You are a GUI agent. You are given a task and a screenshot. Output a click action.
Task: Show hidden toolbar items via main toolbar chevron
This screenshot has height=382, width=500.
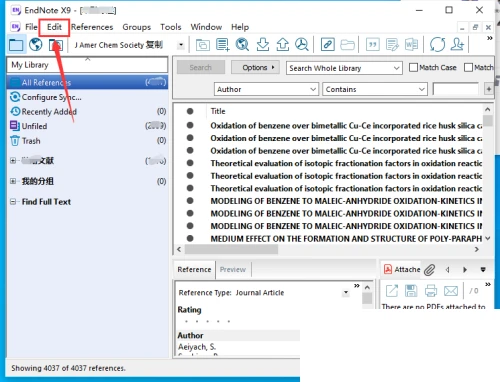pos(490,38)
